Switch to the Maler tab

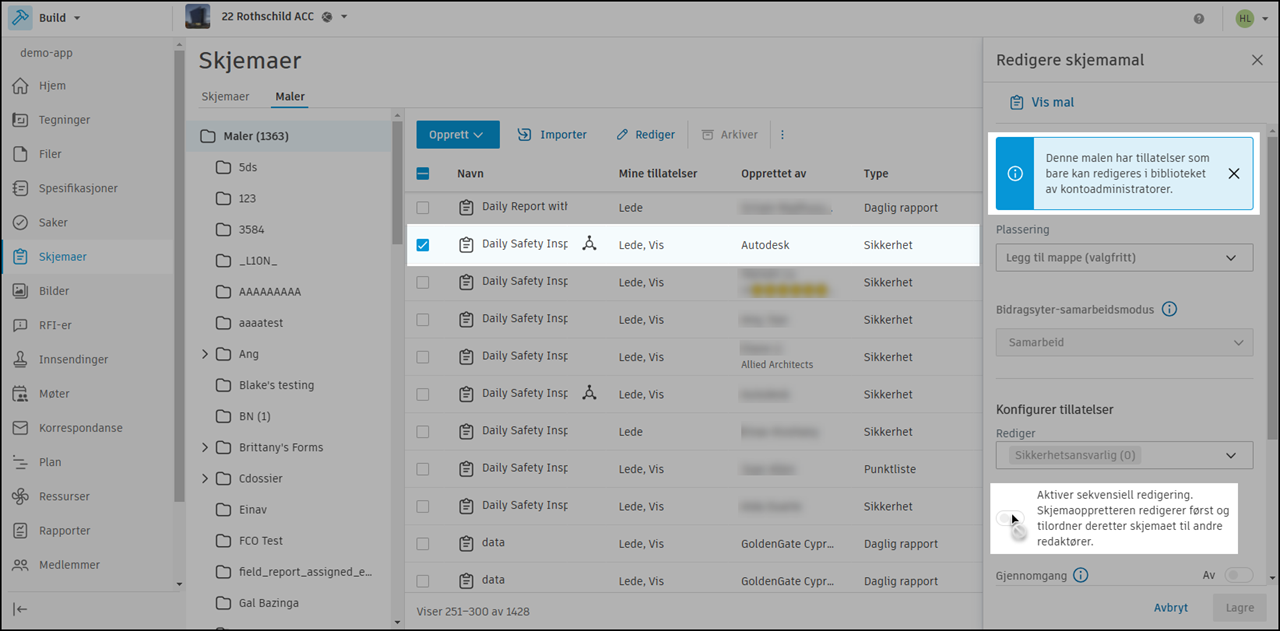290,97
